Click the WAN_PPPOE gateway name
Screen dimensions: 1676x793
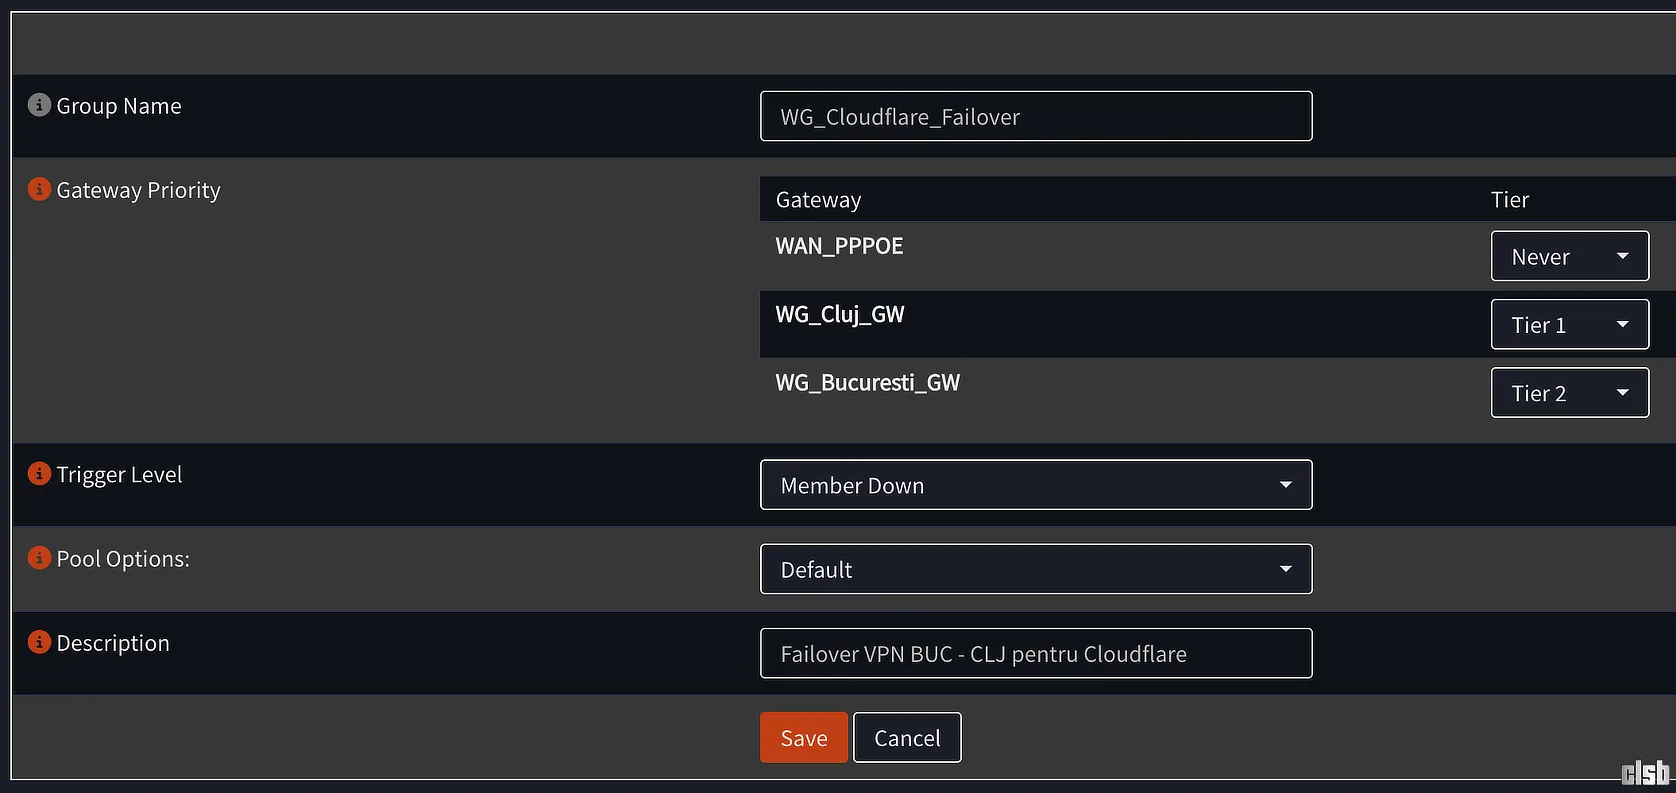pos(839,246)
